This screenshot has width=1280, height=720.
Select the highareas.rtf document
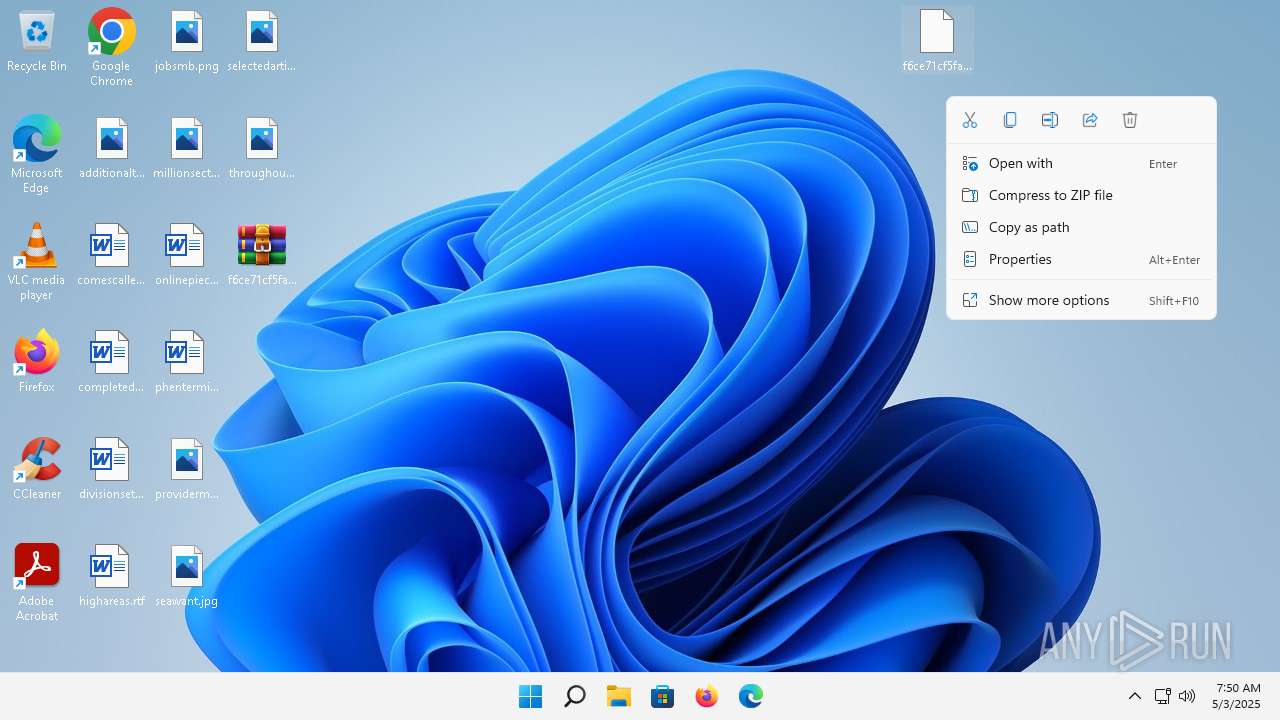111,576
